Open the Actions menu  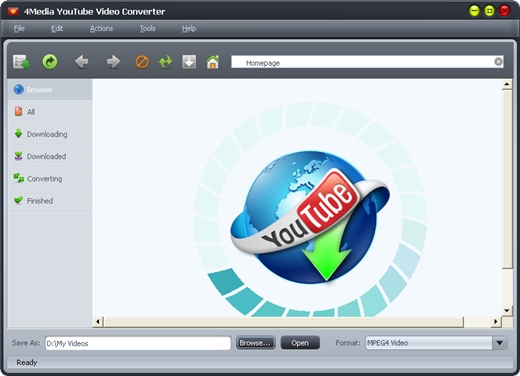point(101,29)
